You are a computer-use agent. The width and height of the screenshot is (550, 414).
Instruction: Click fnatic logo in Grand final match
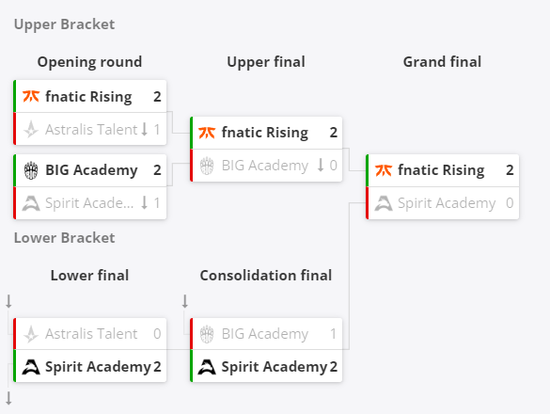pyautogui.click(x=383, y=171)
